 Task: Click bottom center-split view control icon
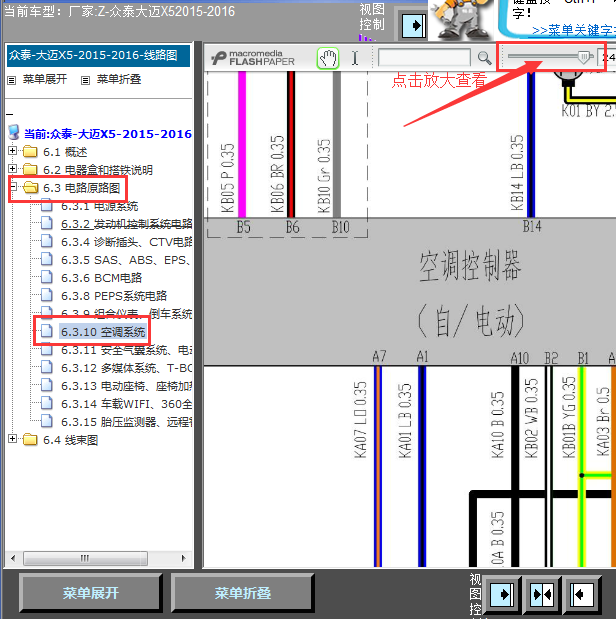pos(542,594)
